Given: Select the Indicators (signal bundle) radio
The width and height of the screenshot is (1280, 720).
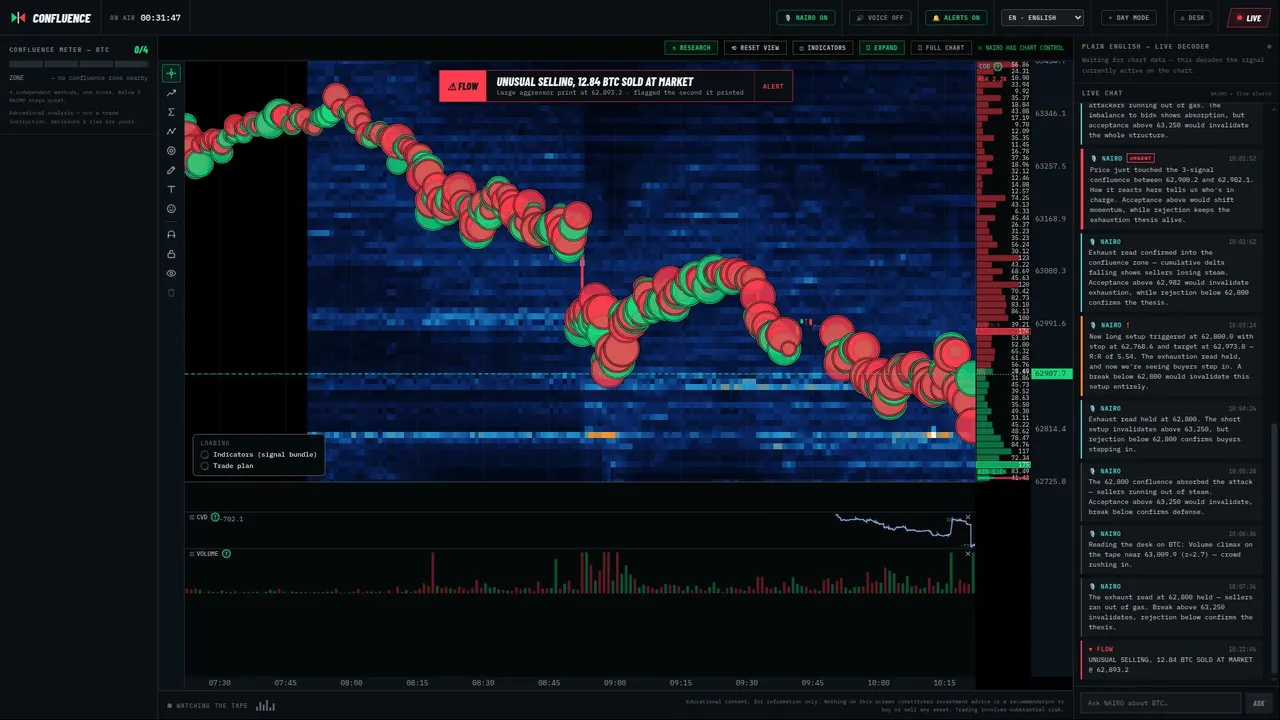Looking at the screenshot, I should tap(205, 454).
